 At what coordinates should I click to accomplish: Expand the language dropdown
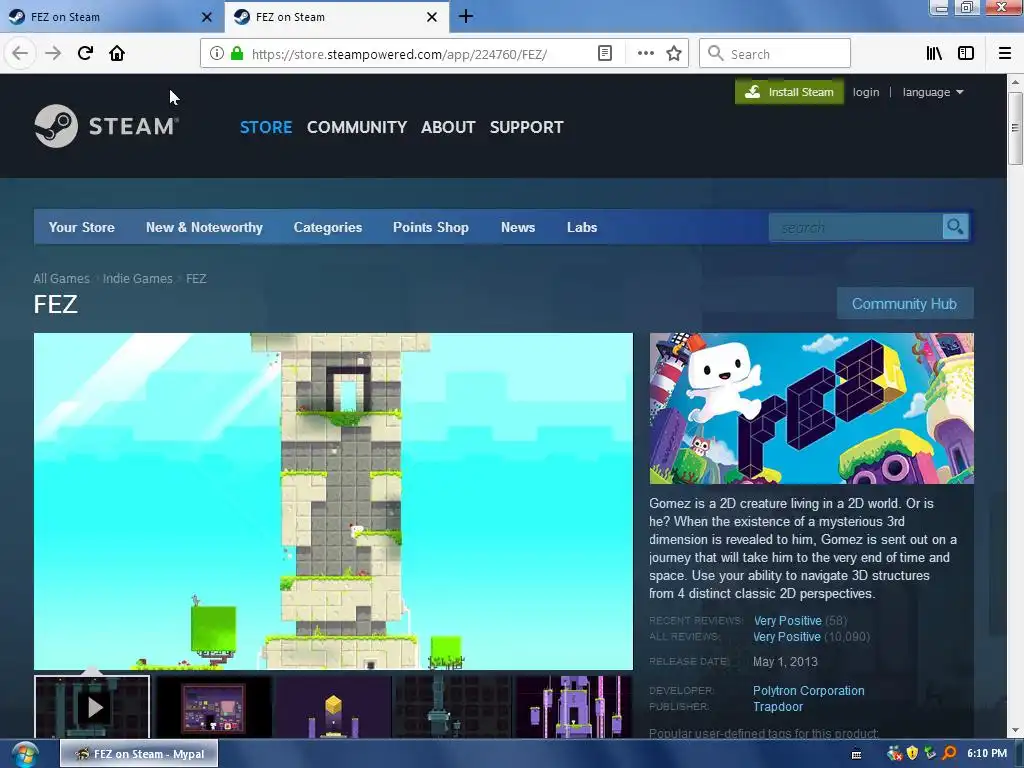click(x=933, y=92)
